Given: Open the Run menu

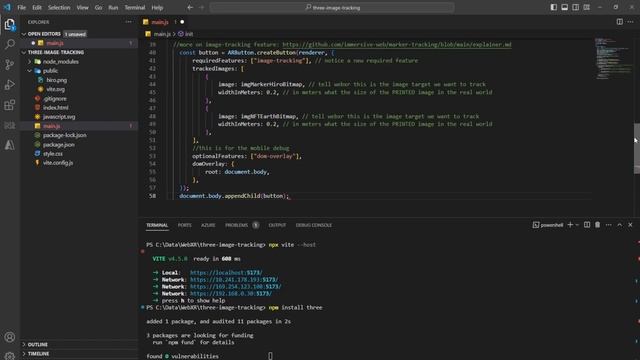Looking at the screenshot, I should [x=113, y=7].
